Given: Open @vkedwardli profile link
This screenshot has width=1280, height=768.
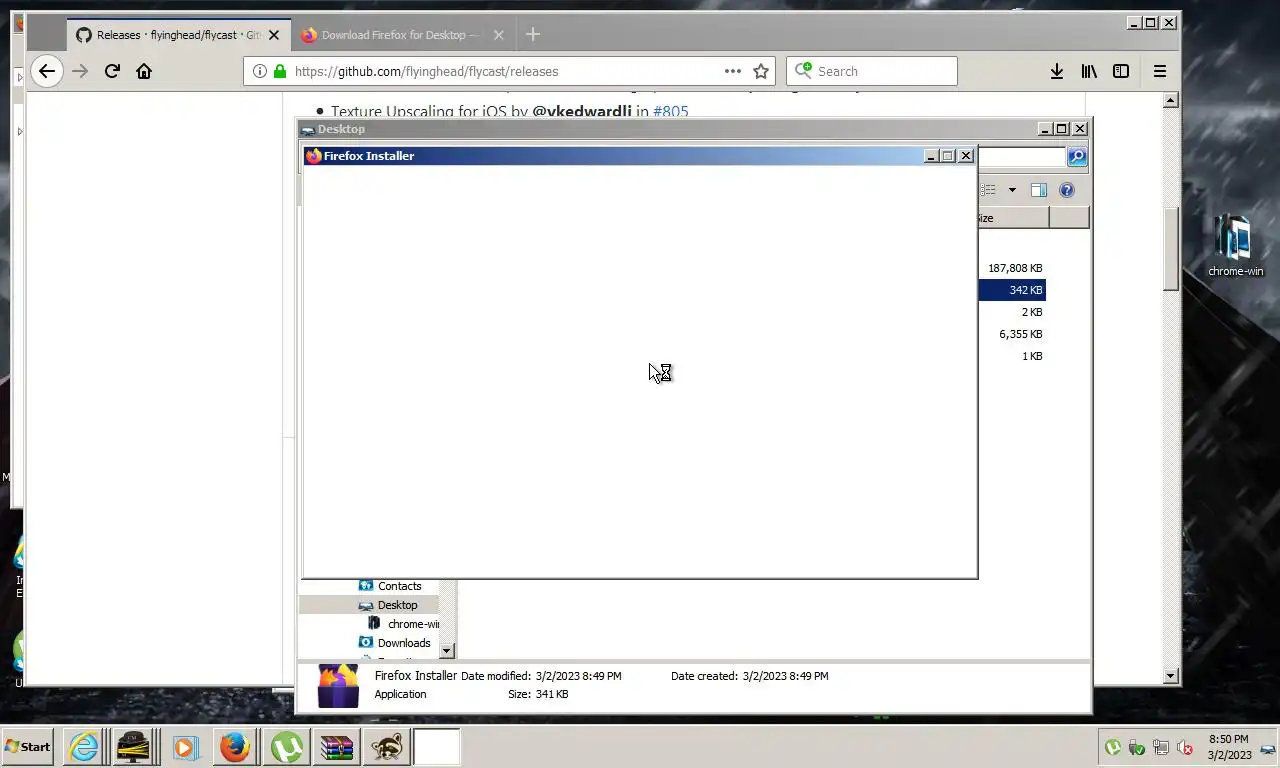Looking at the screenshot, I should pyautogui.click(x=582, y=111).
